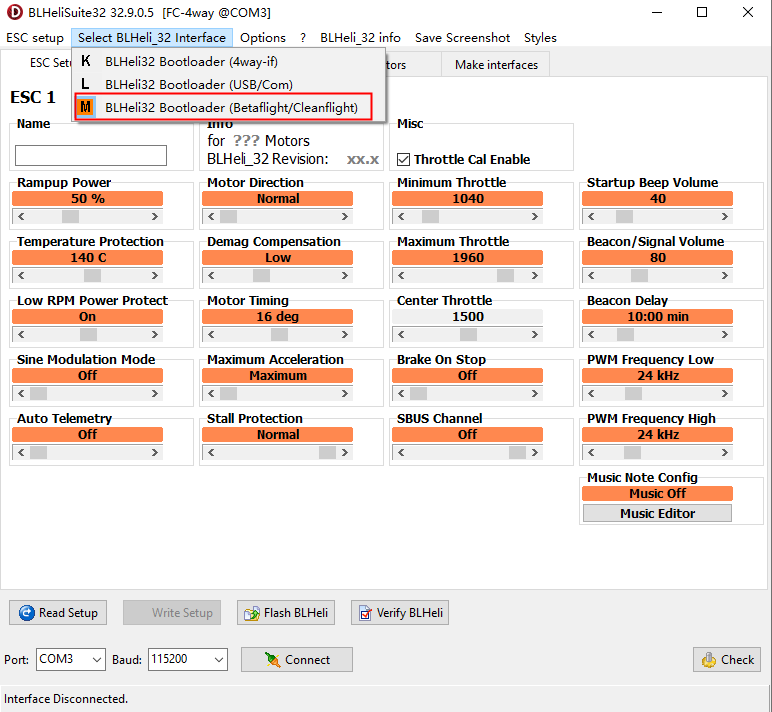This screenshot has height=712, width=772.
Task: Click the Music Off value bar
Action: pyautogui.click(x=657, y=493)
